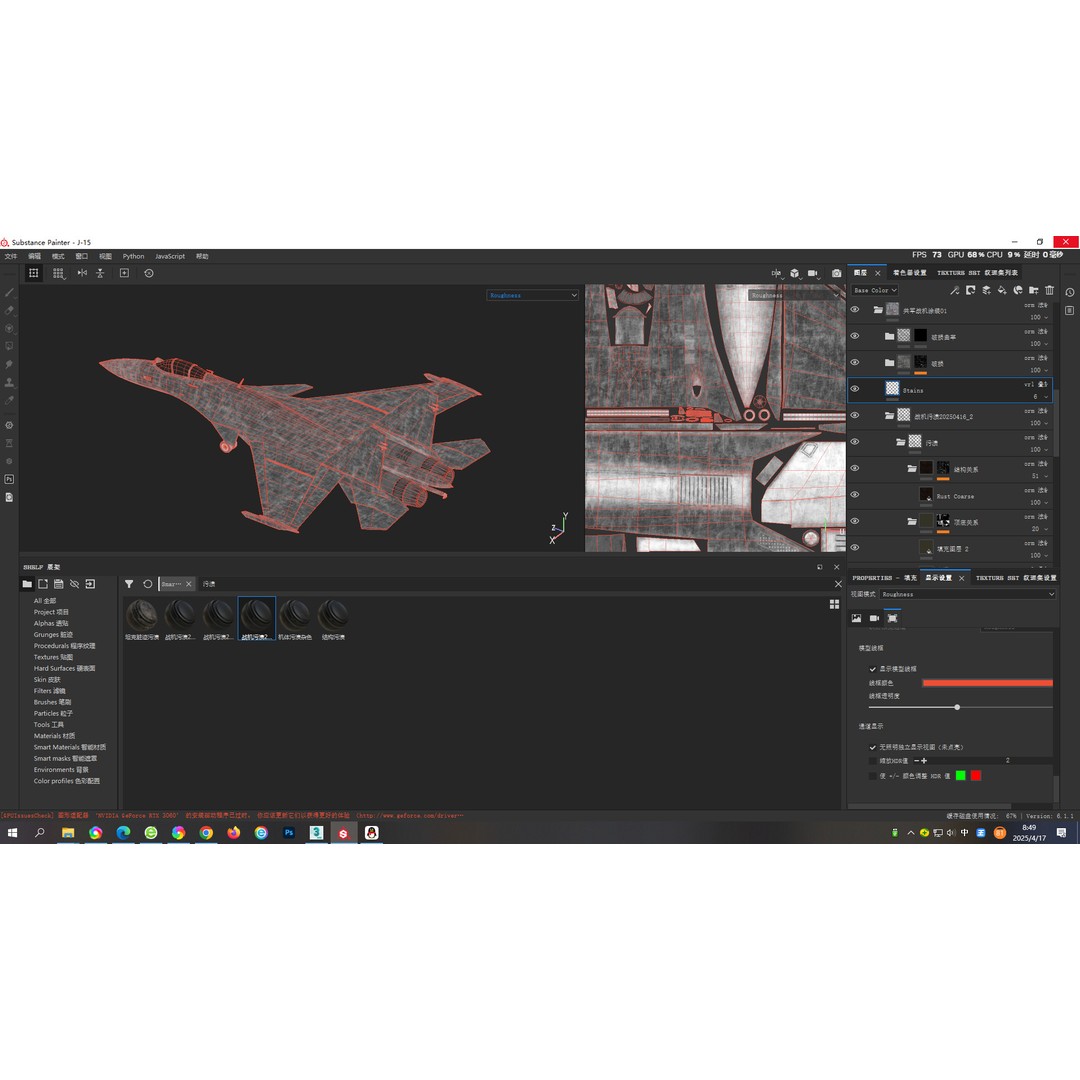Image resolution: width=1080 pixels, height=1080 pixels.
Task: Select the Smart Materials shelf category
Action: pyautogui.click(x=70, y=747)
